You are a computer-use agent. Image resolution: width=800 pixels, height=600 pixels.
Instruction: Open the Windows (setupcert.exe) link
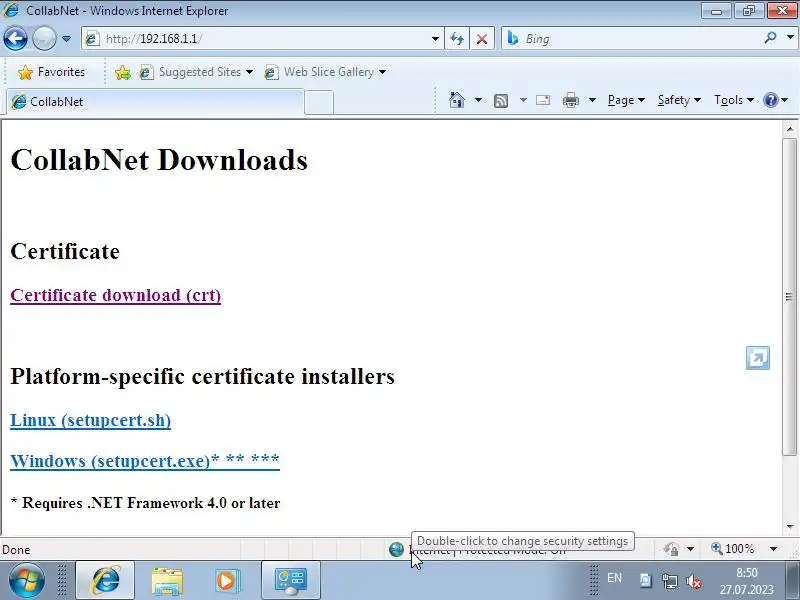145,461
